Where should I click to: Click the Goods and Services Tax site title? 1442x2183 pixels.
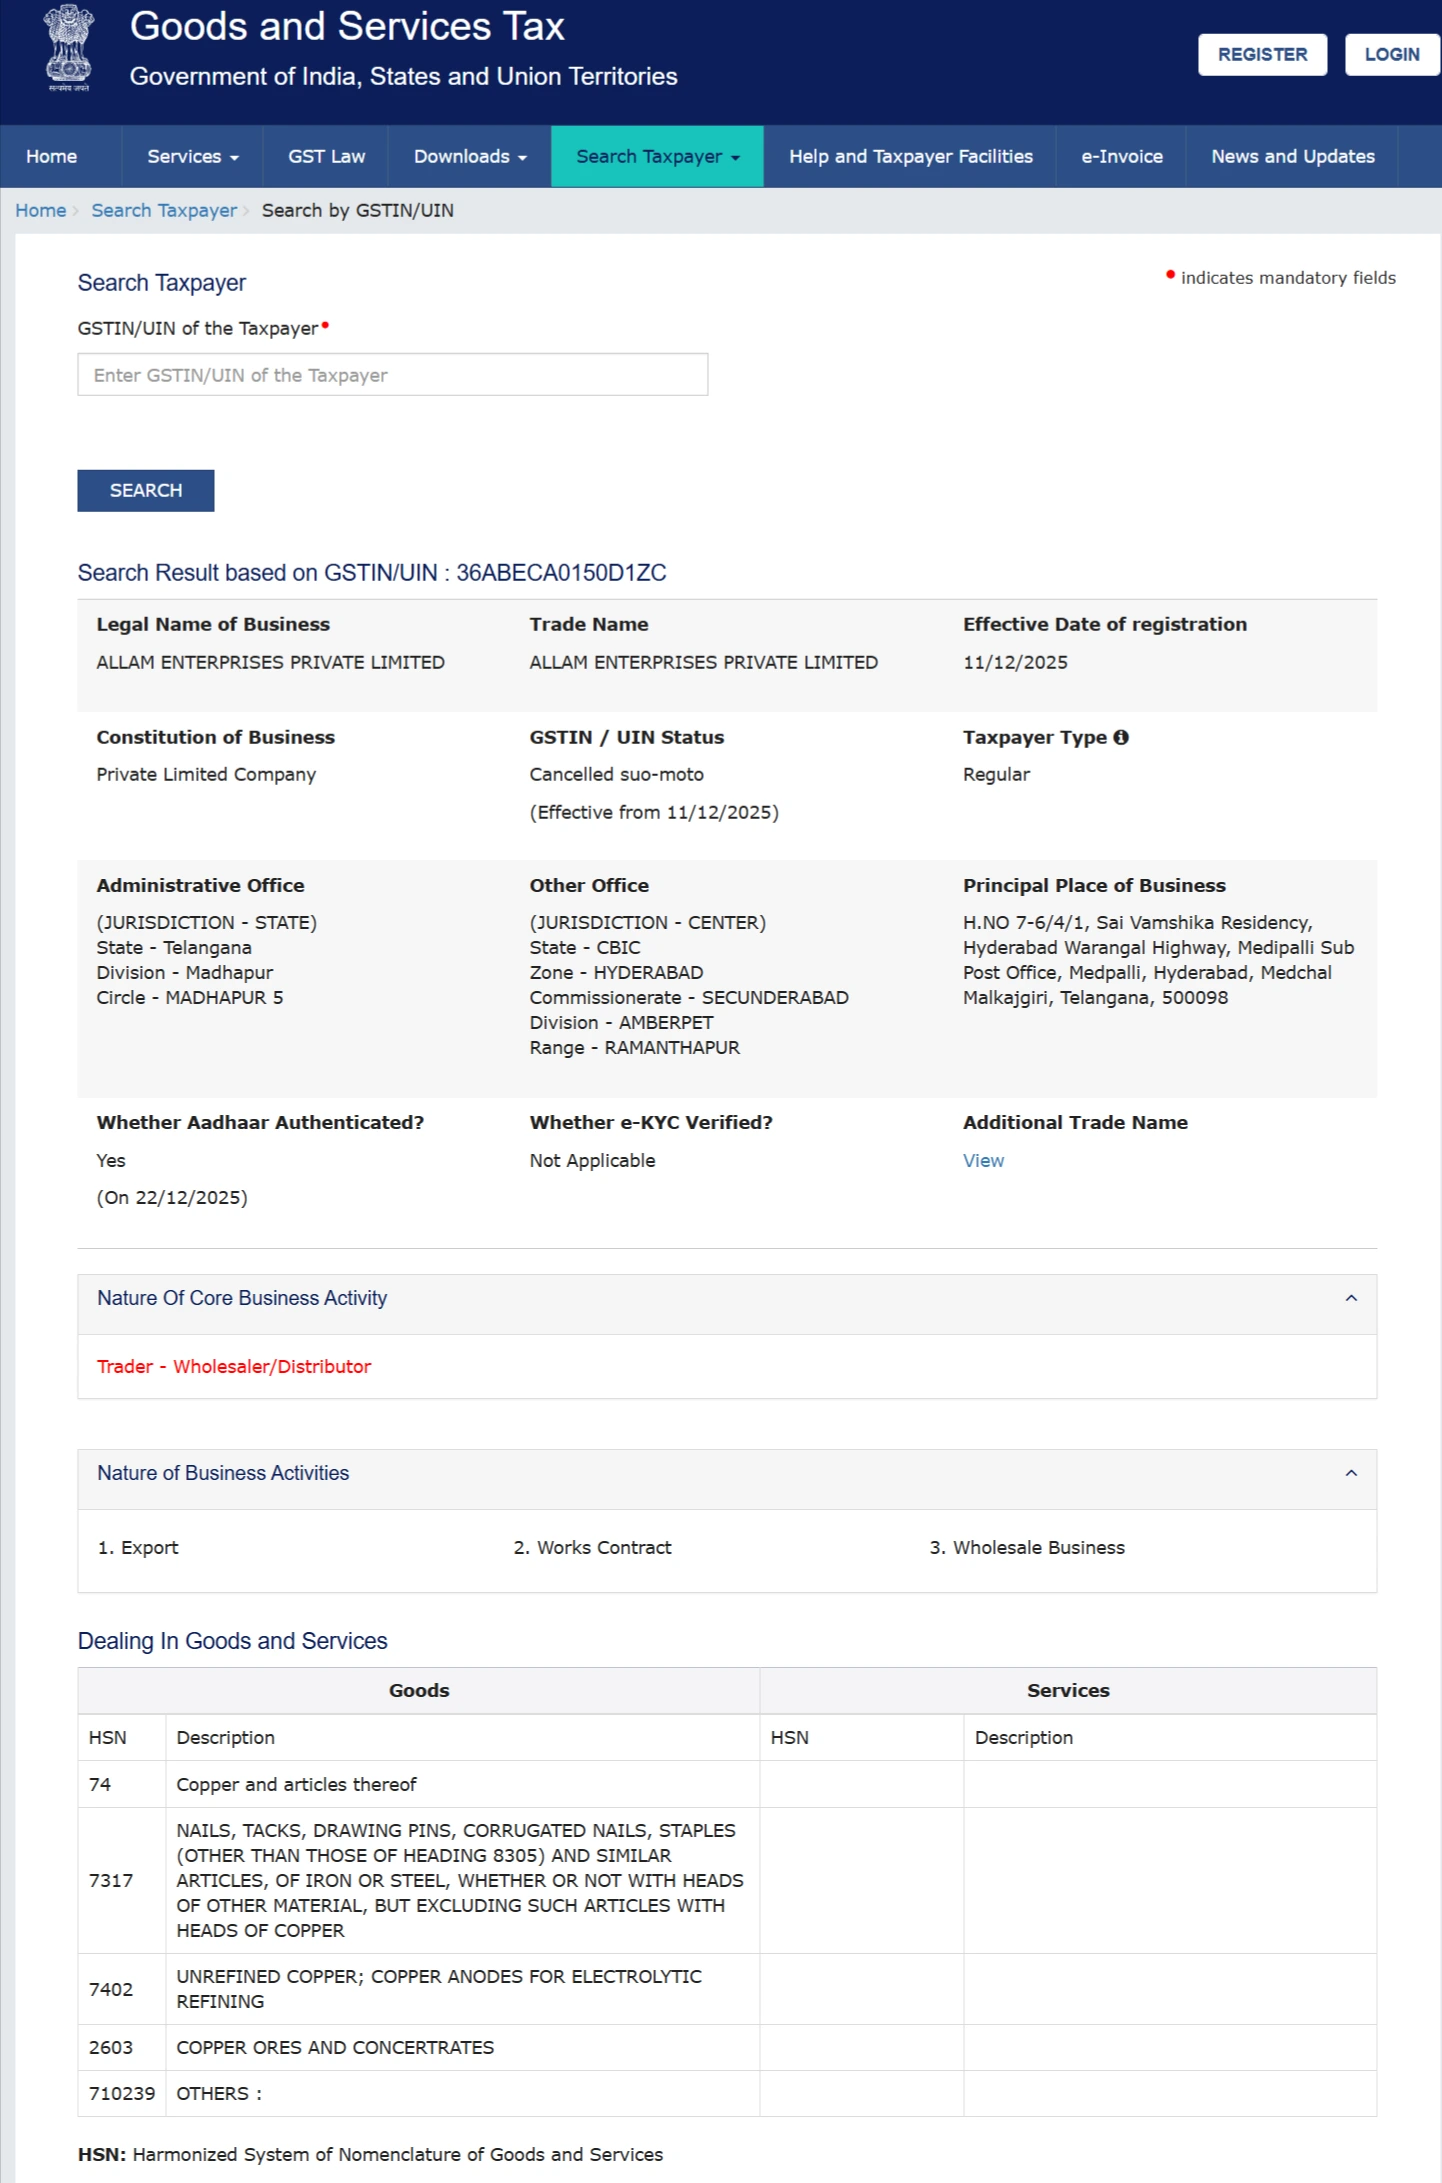point(347,27)
